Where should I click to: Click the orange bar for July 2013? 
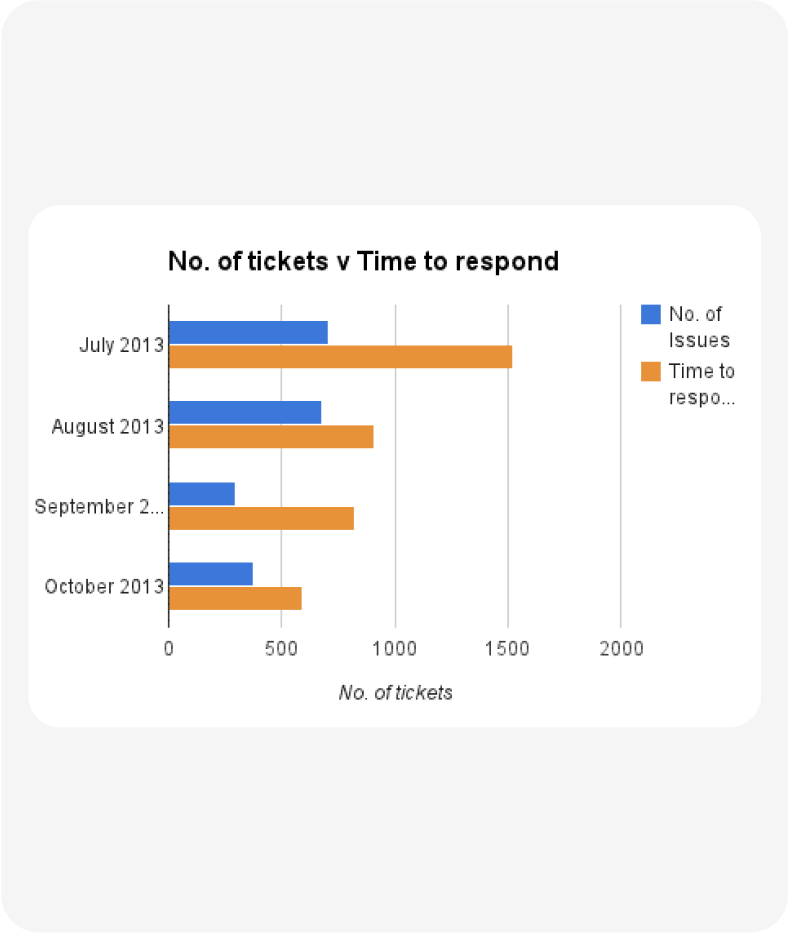pos(340,356)
